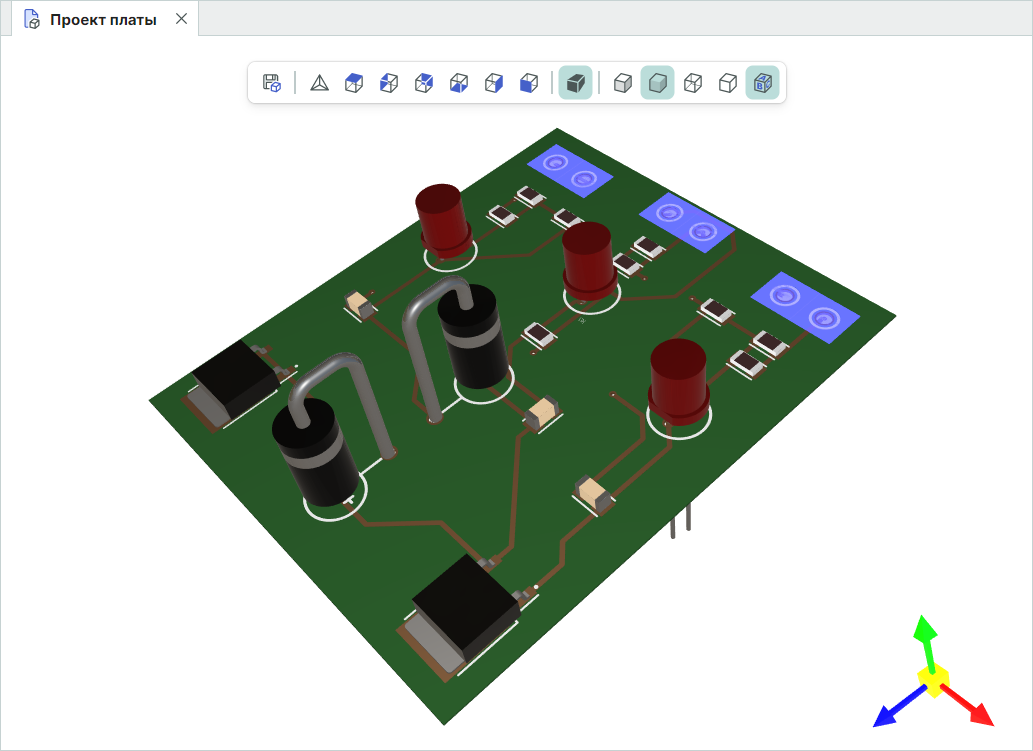The height and width of the screenshot is (751, 1033).
Task: Select the bottom view cube icon
Action: point(459,83)
